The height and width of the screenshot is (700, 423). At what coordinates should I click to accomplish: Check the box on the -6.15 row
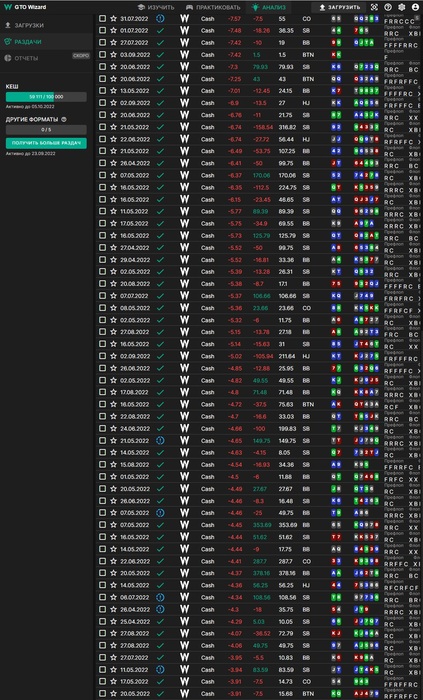(x=103, y=200)
